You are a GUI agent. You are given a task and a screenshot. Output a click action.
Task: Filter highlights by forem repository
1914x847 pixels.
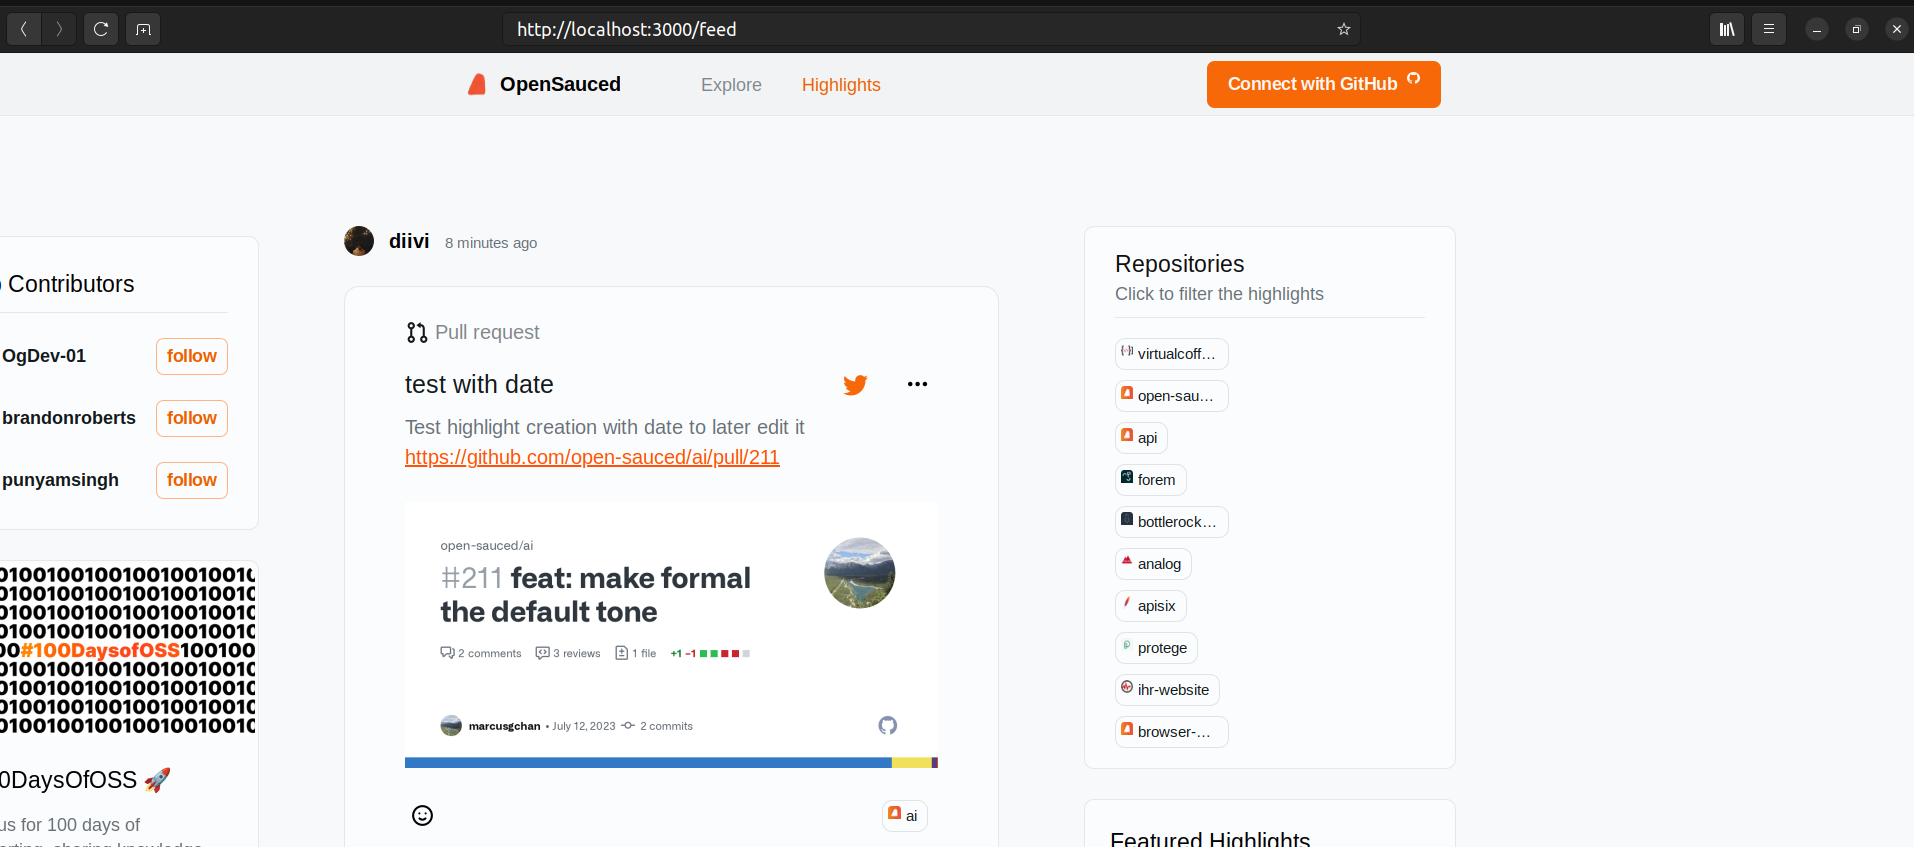[x=1150, y=480]
